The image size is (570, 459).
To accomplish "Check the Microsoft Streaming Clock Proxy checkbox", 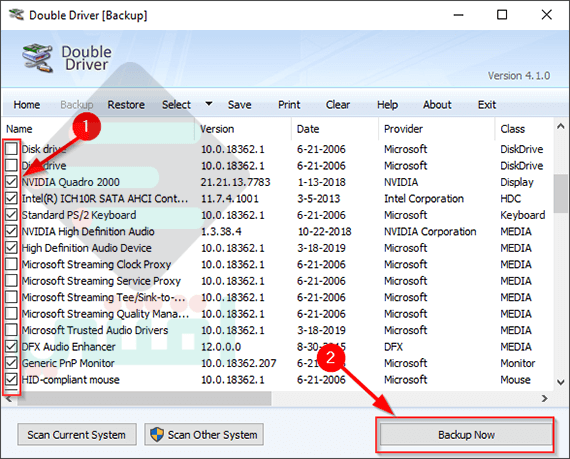I will tap(11, 264).
